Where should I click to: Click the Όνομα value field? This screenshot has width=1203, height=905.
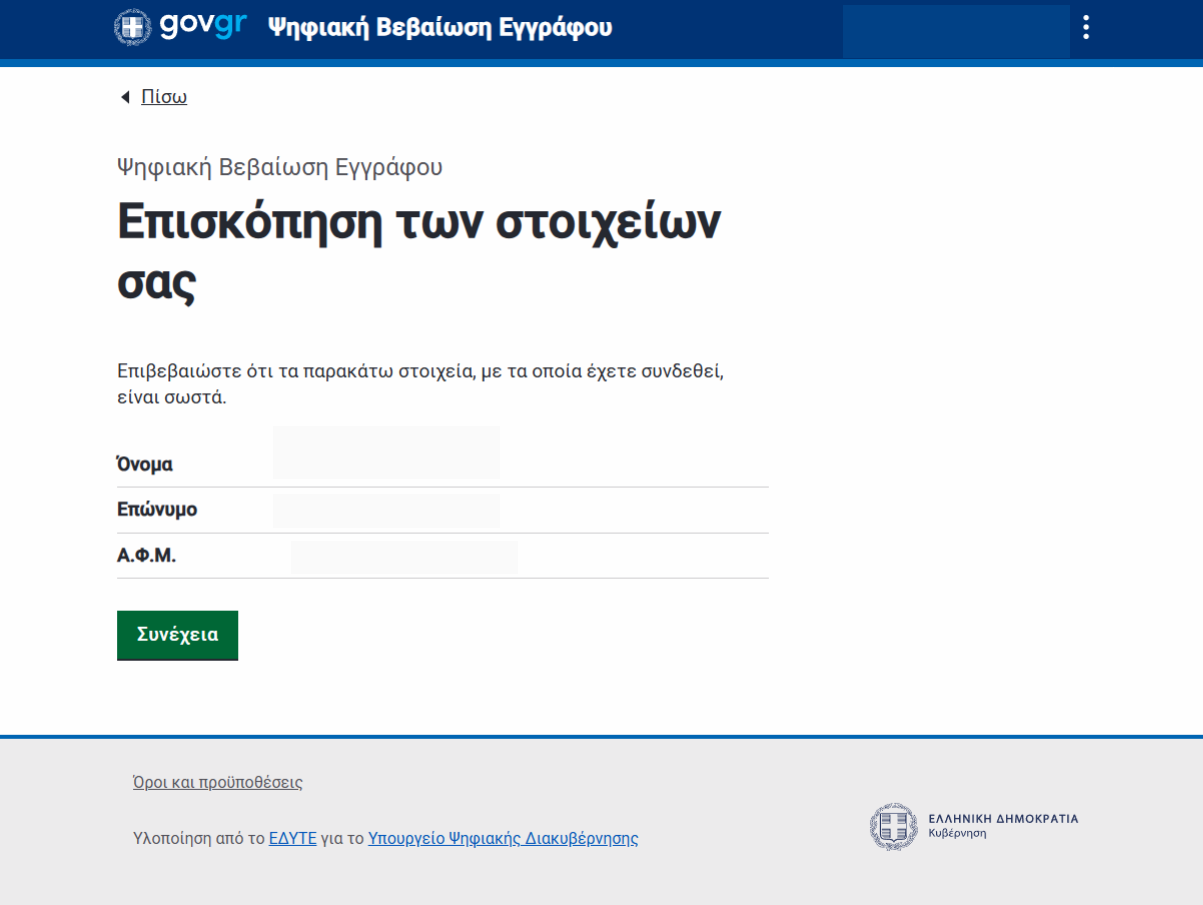point(386,452)
